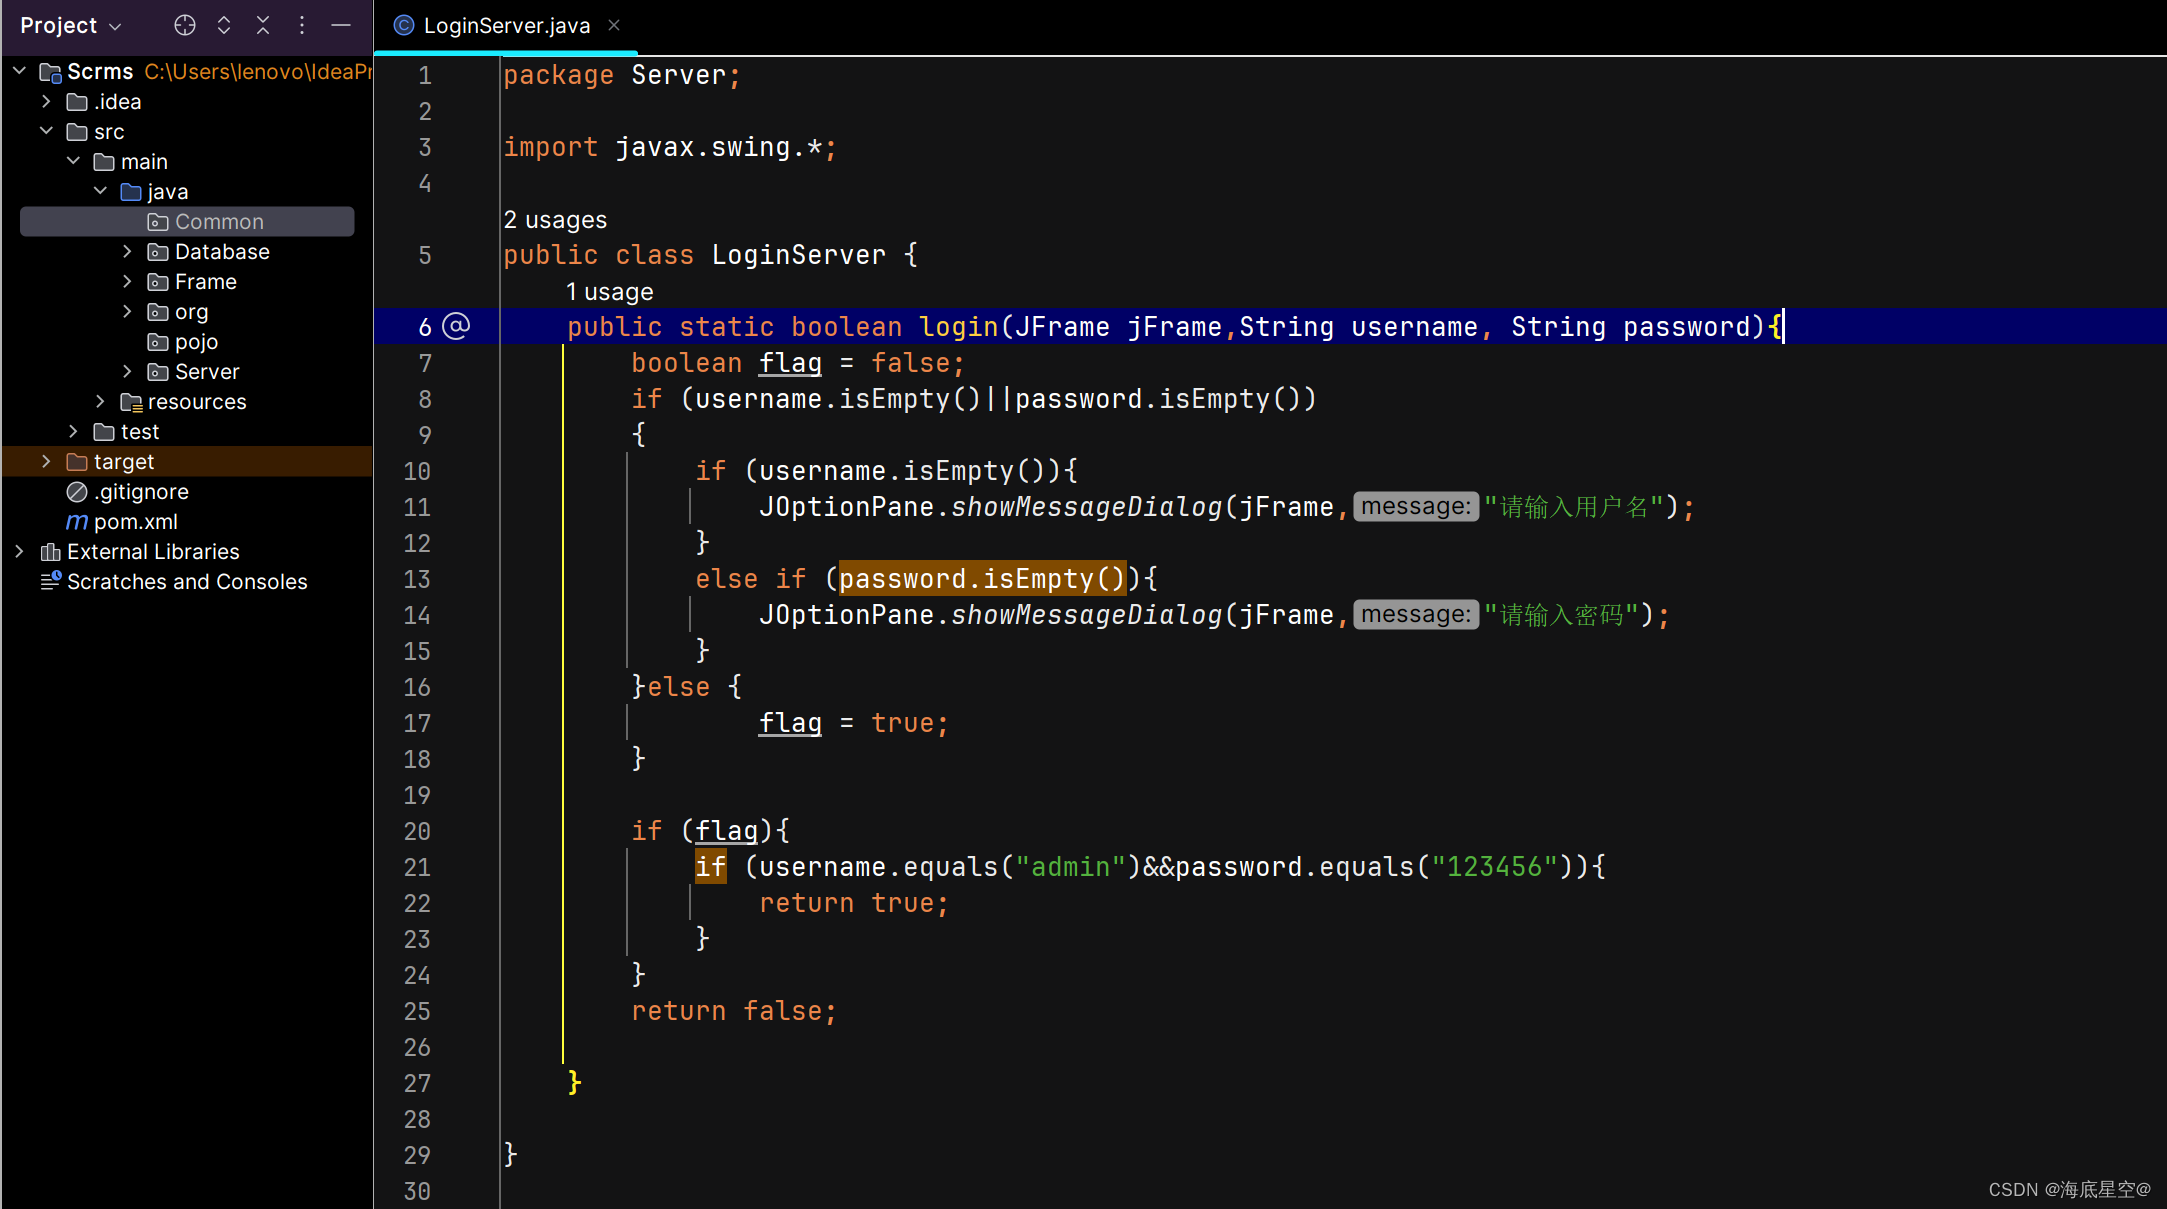
Task: Click the .gitignore file icon
Action: [77, 492]
